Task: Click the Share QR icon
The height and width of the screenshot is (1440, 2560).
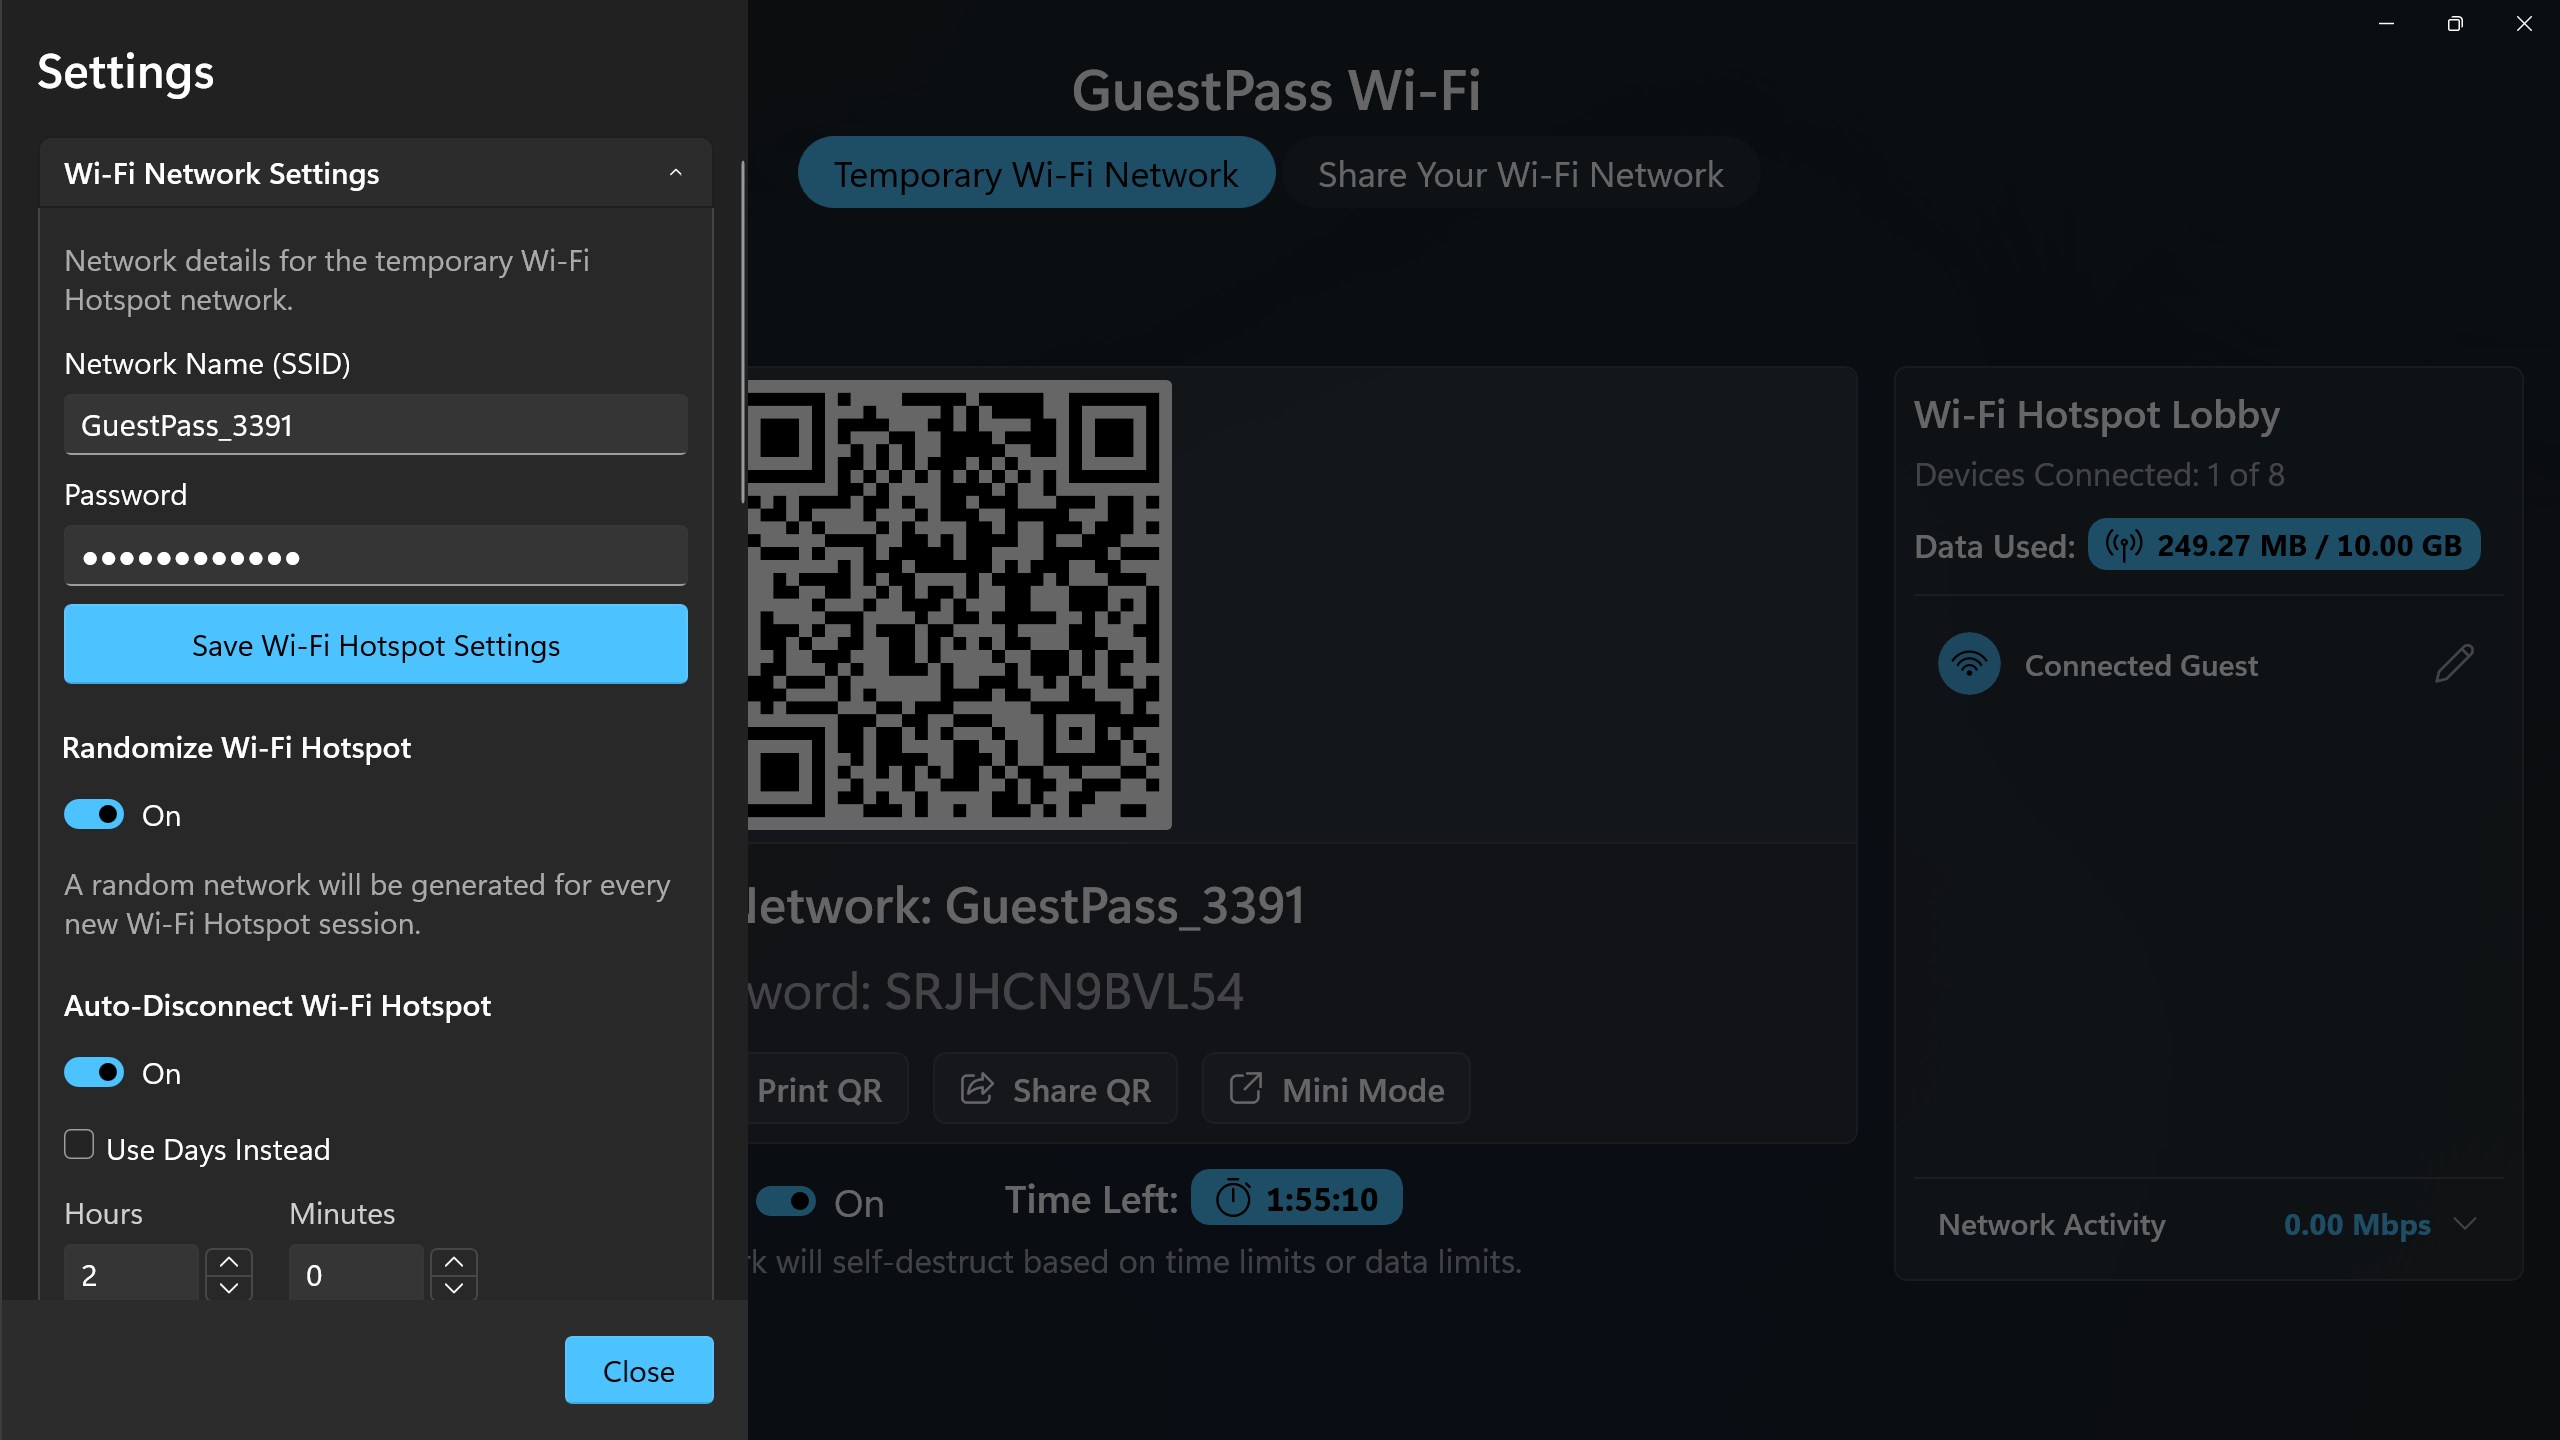Action: coord(977,1089)
